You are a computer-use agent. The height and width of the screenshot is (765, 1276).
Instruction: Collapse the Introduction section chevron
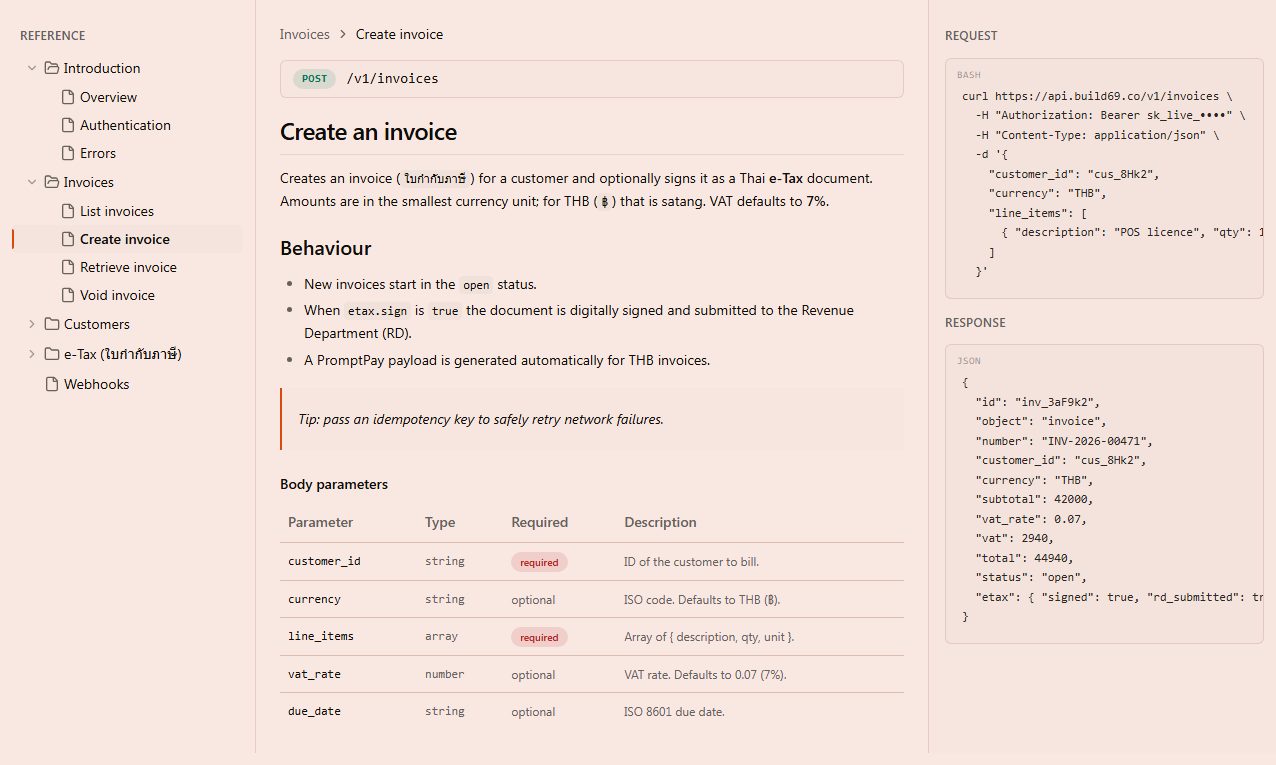click(32, 68)
